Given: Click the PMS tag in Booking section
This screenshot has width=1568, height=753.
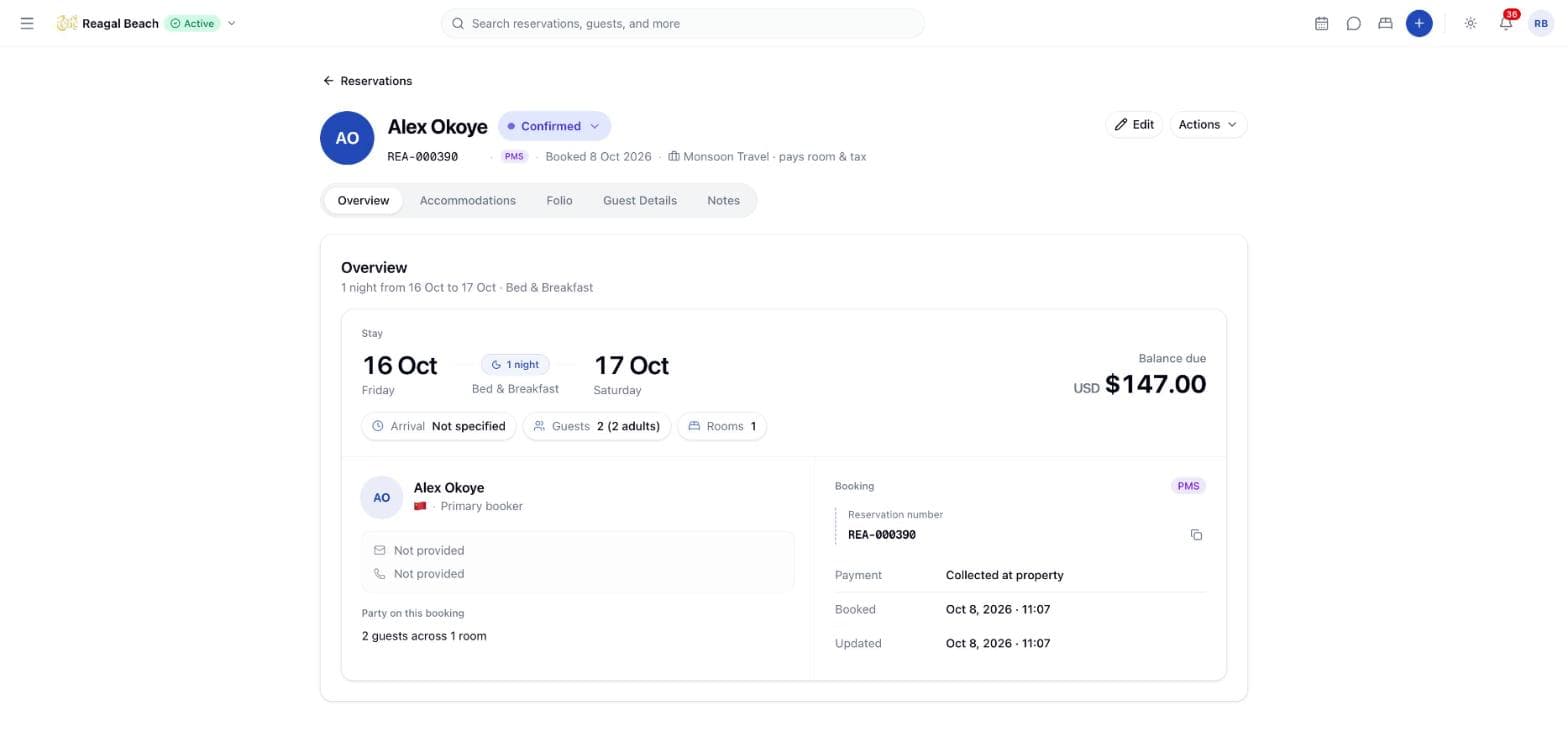Looking at the screenshot, I should coord(1188,486).
